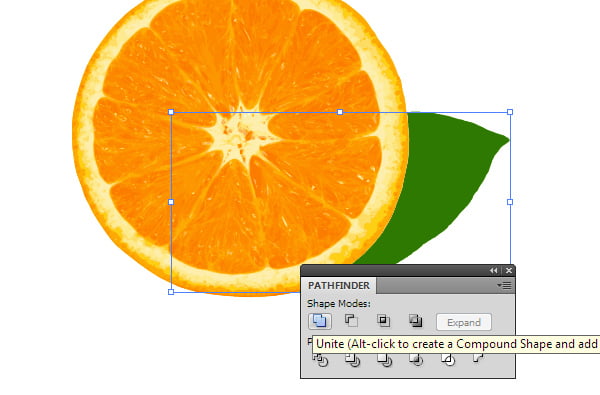The image size is (600, 395).
Task: Open the Pathfinder panel options menu
Action: pos(504,286)
